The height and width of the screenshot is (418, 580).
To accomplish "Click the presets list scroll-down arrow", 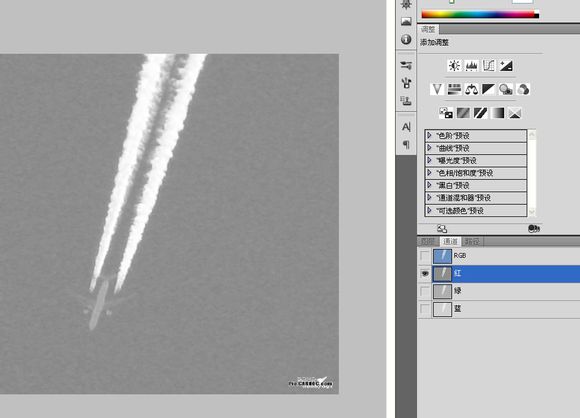I will [x=532, y=212].
